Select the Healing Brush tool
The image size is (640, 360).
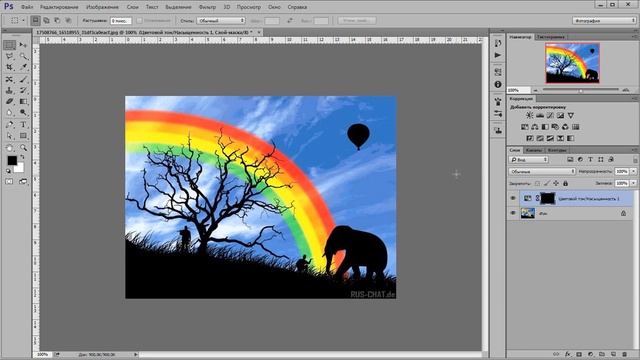[x=9, y=79]
